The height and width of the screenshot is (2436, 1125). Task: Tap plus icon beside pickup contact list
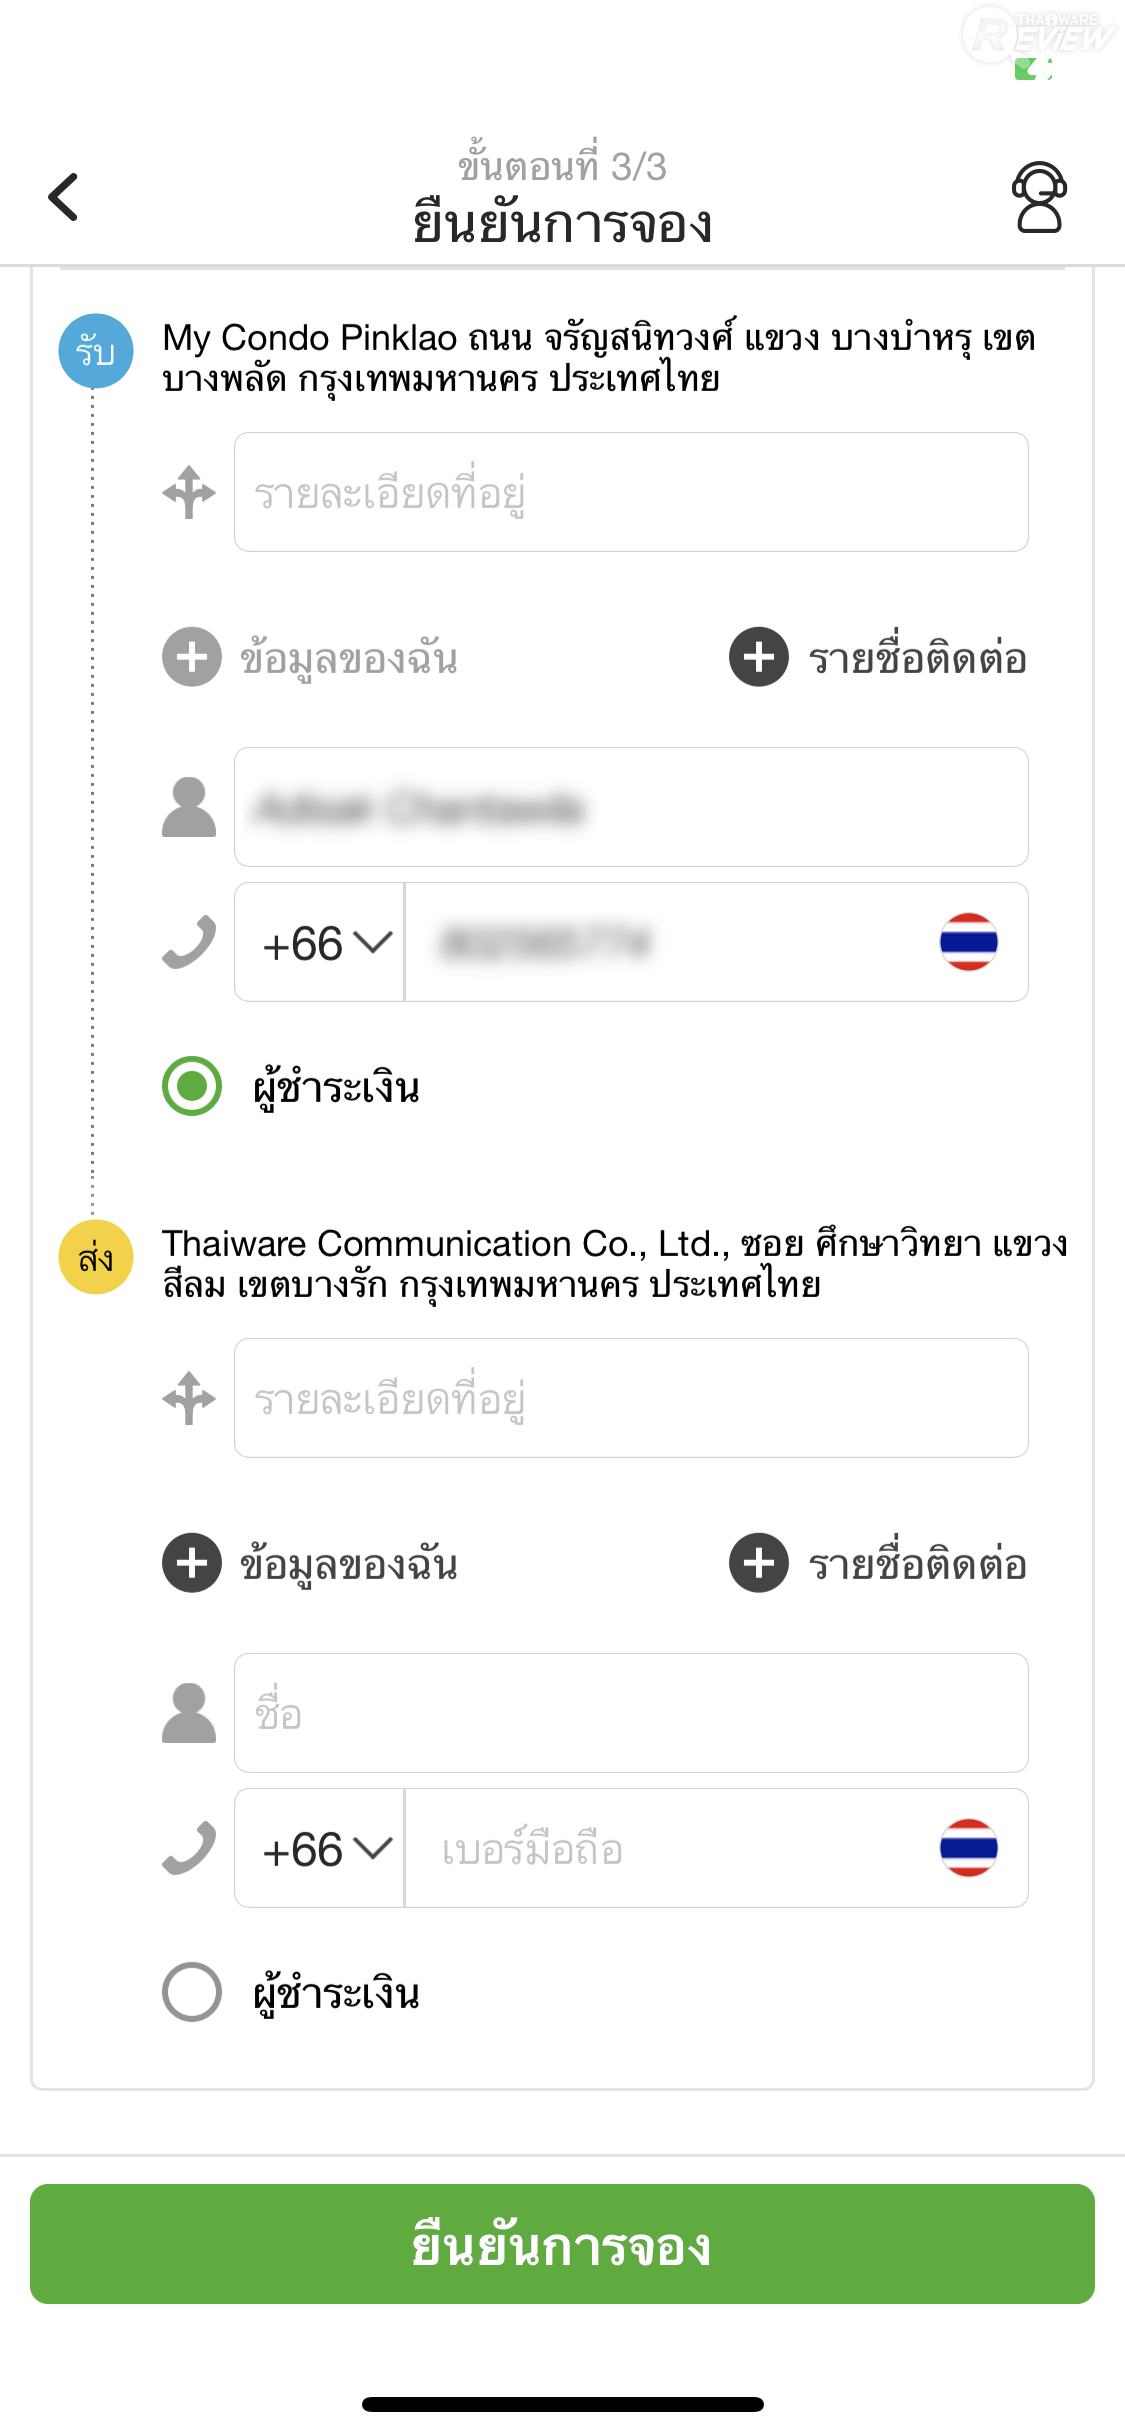759,657
